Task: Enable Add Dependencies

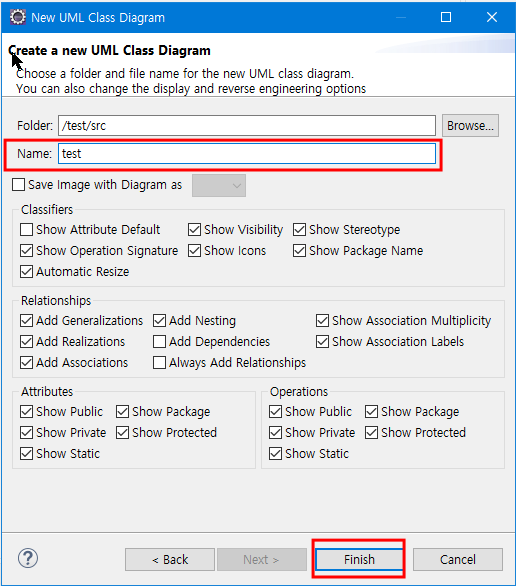Action: pyautogui.click(x=160, y=342)
